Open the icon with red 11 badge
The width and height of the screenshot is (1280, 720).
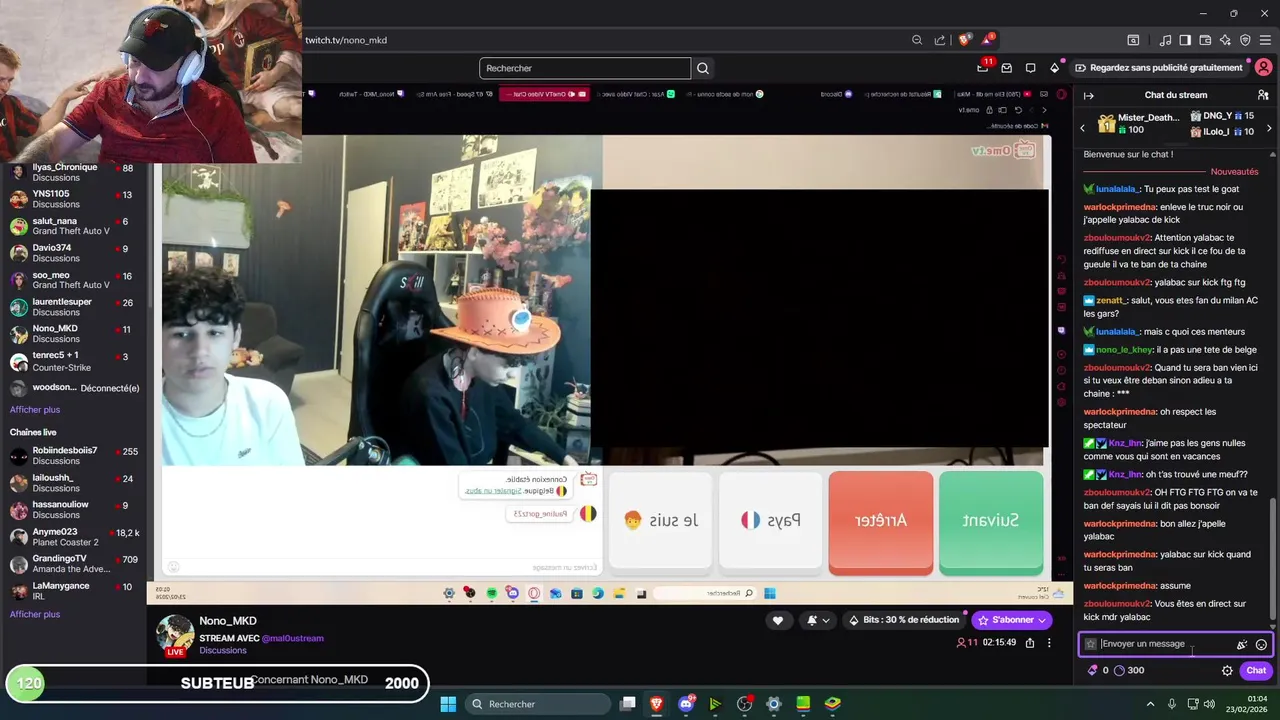pyautogui.click(x=983, y=67)
